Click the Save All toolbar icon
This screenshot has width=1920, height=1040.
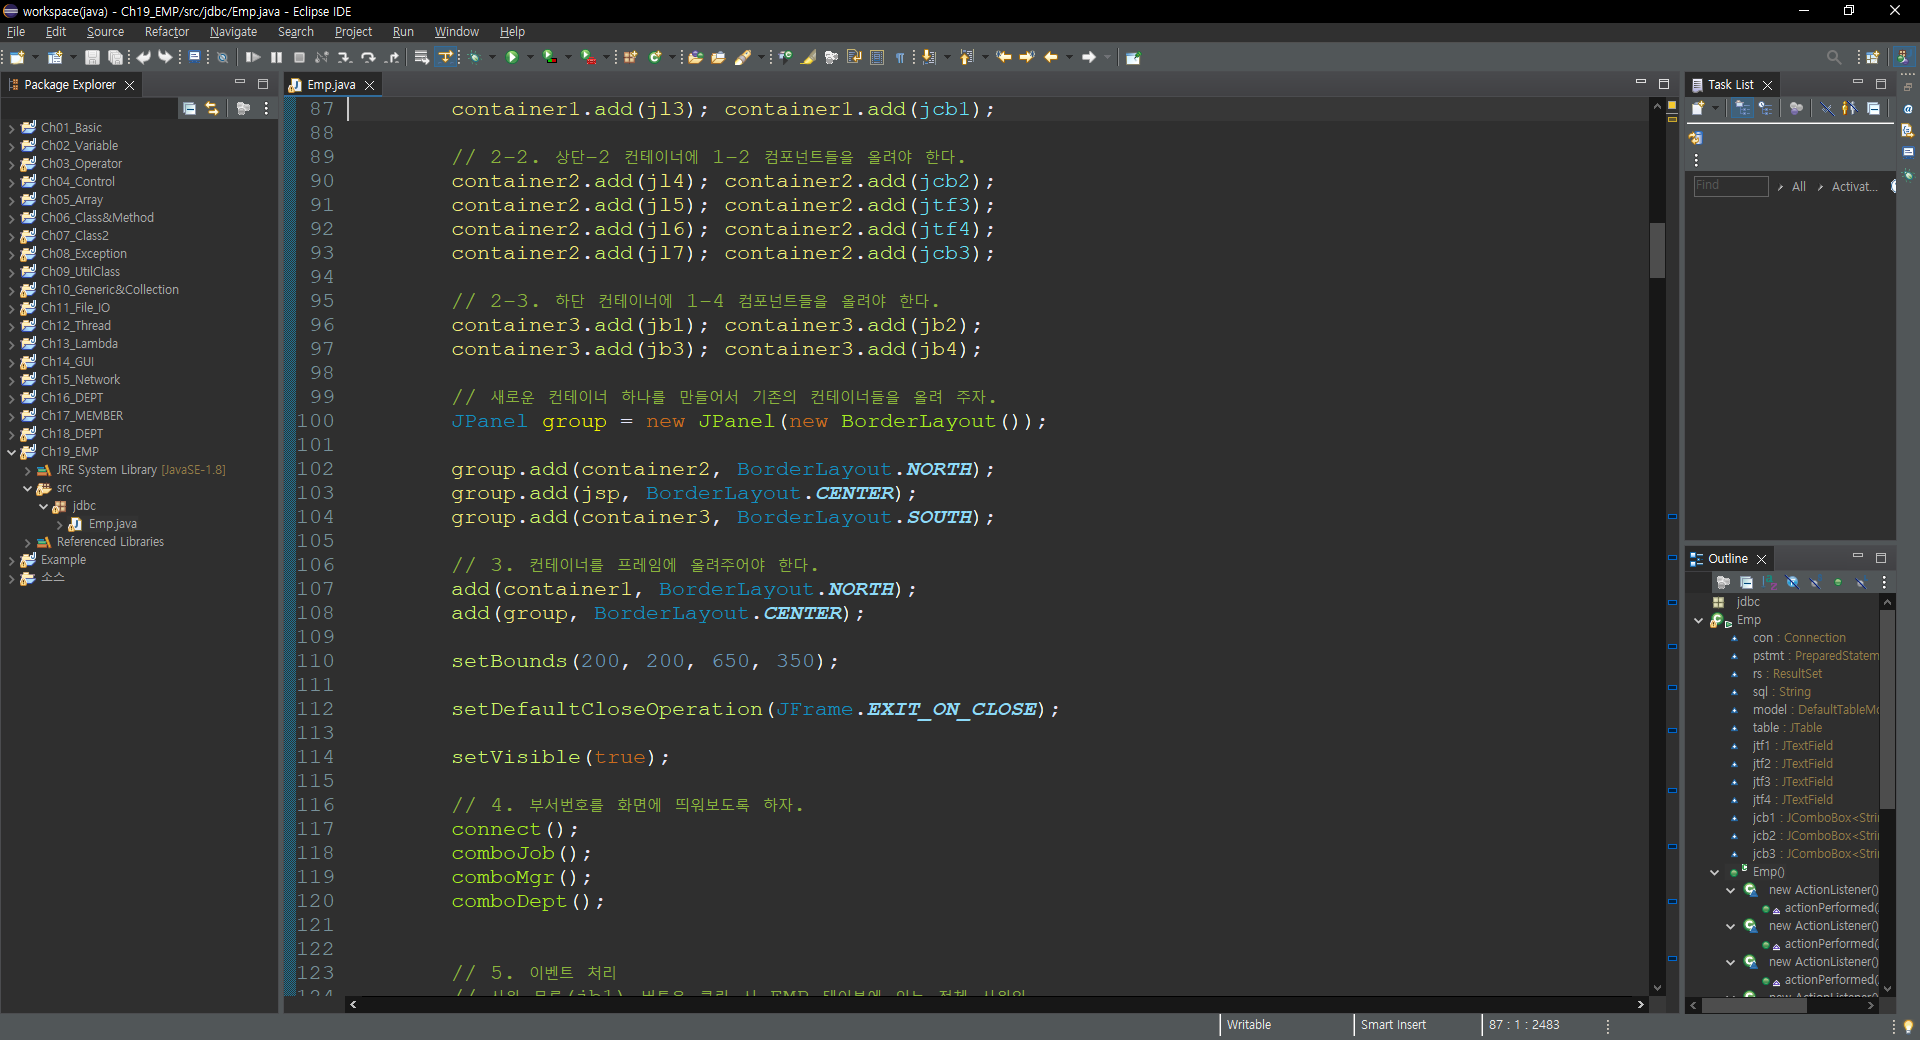pyautogui.click(x=115, y=58)
